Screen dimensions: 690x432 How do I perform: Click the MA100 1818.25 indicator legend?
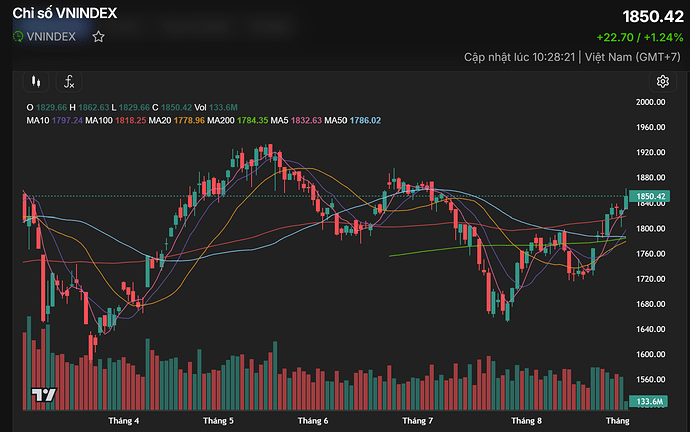(115, 121)
